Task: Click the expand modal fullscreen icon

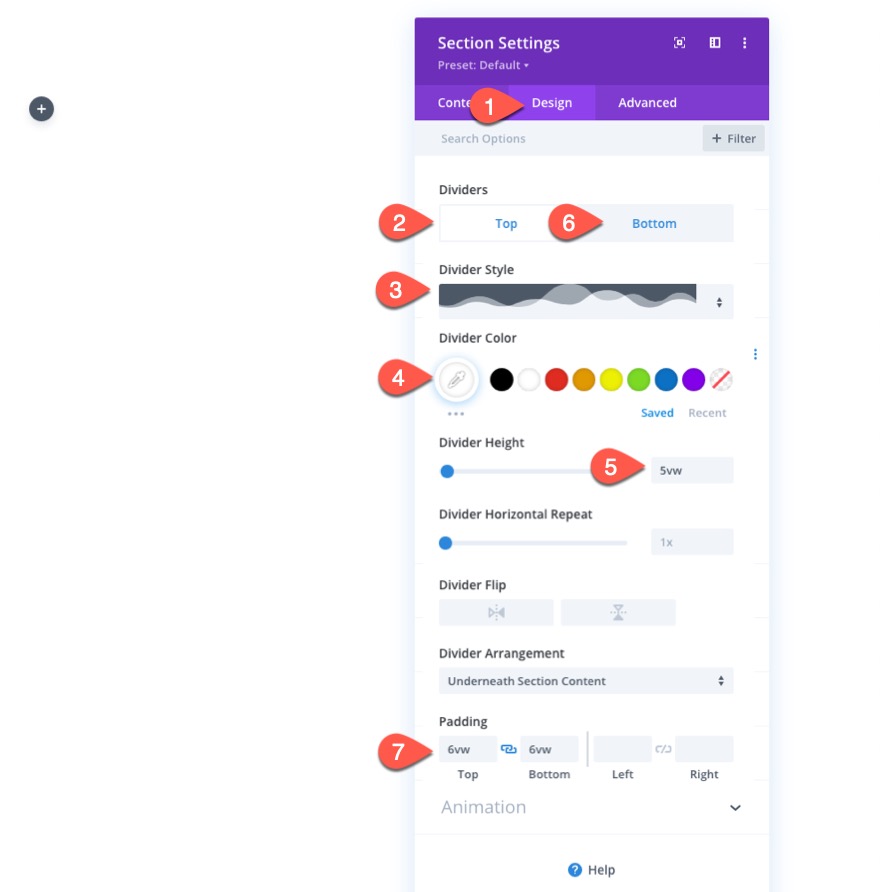Action: (x=679, y=43)
